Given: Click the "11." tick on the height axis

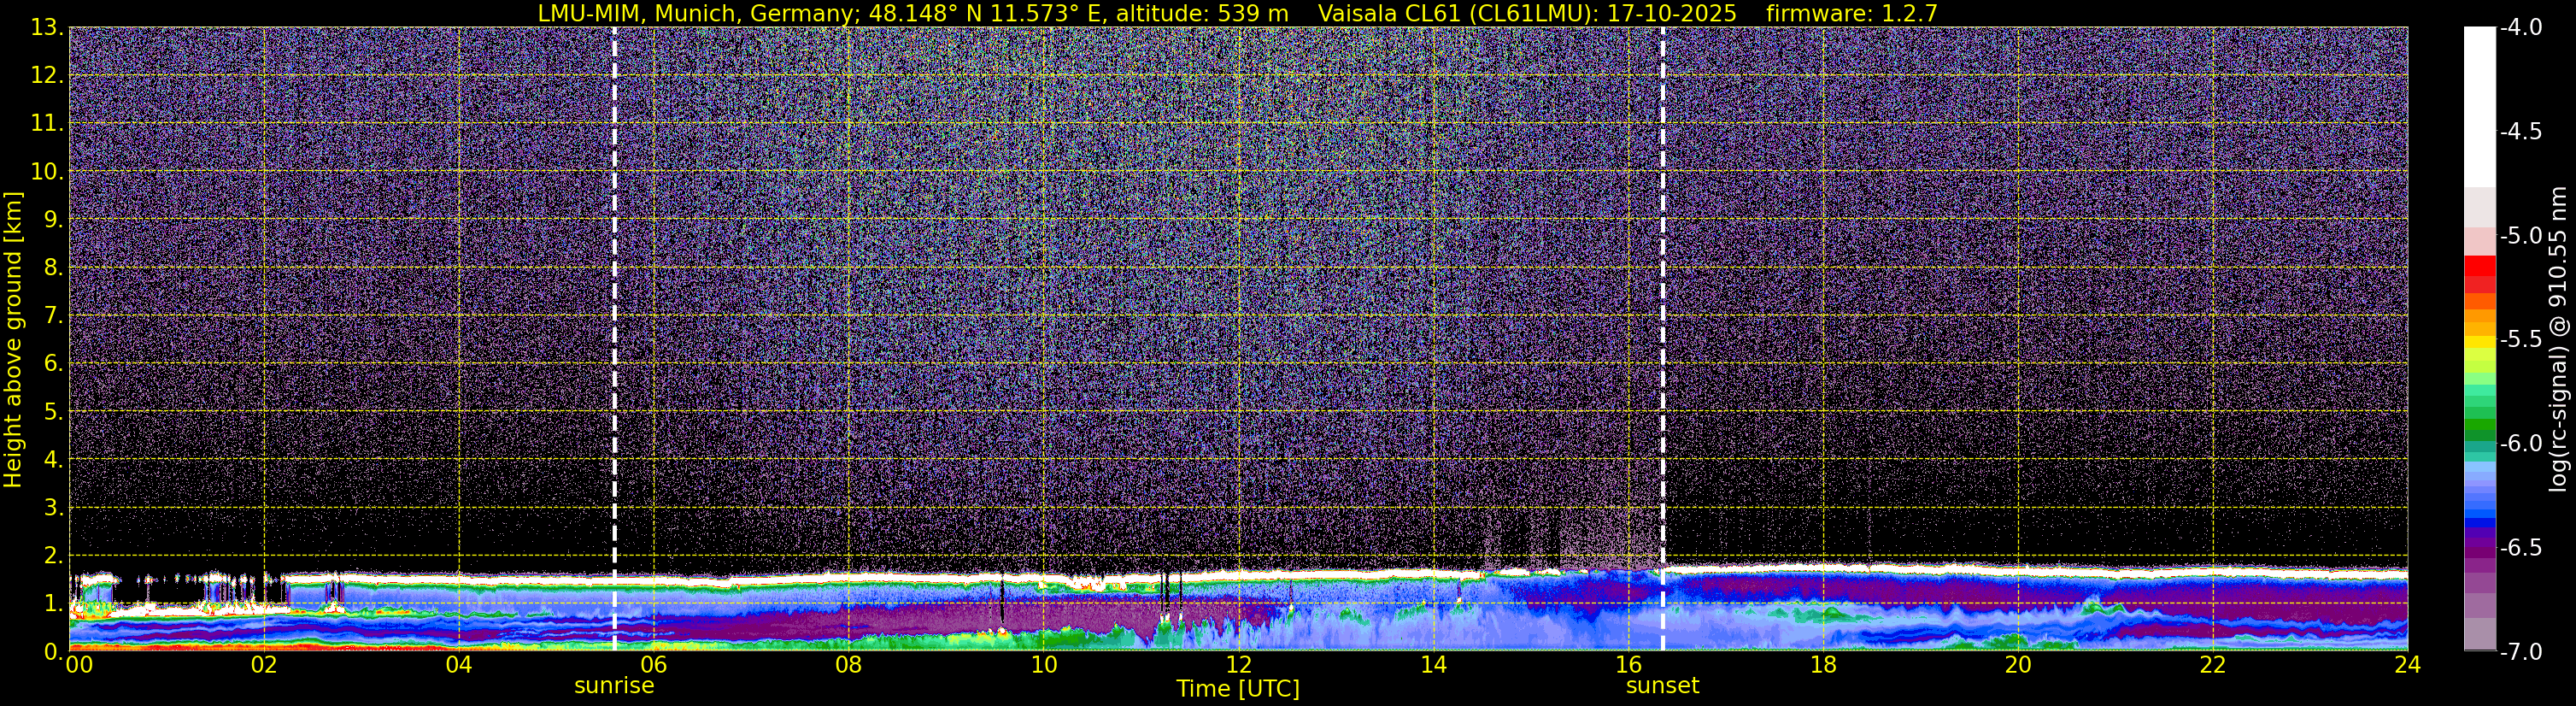Looking at the screenshot, I should pyautogui.click(x=46, y=124).
